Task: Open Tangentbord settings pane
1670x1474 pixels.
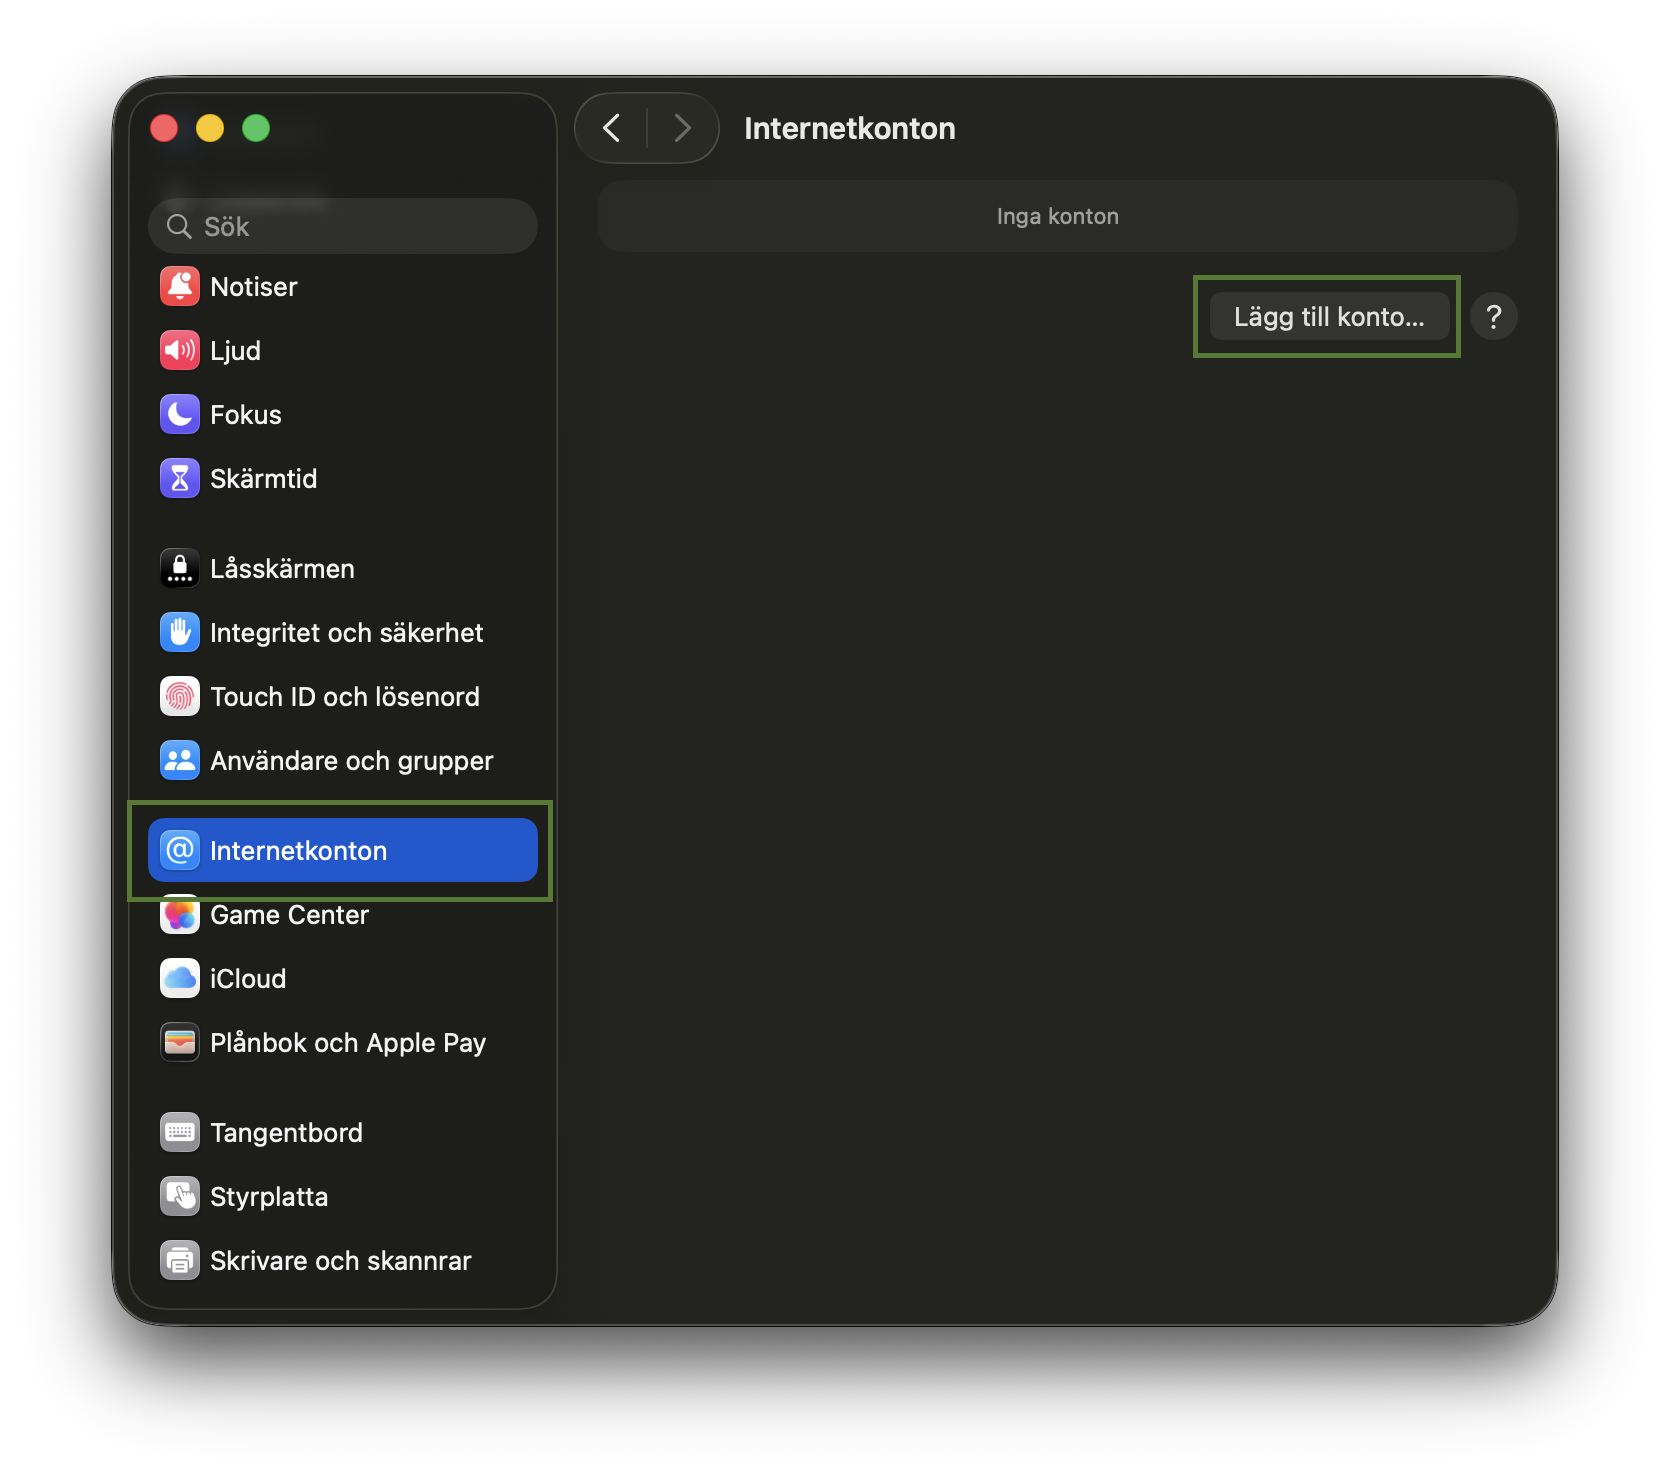Action: 286,1133
